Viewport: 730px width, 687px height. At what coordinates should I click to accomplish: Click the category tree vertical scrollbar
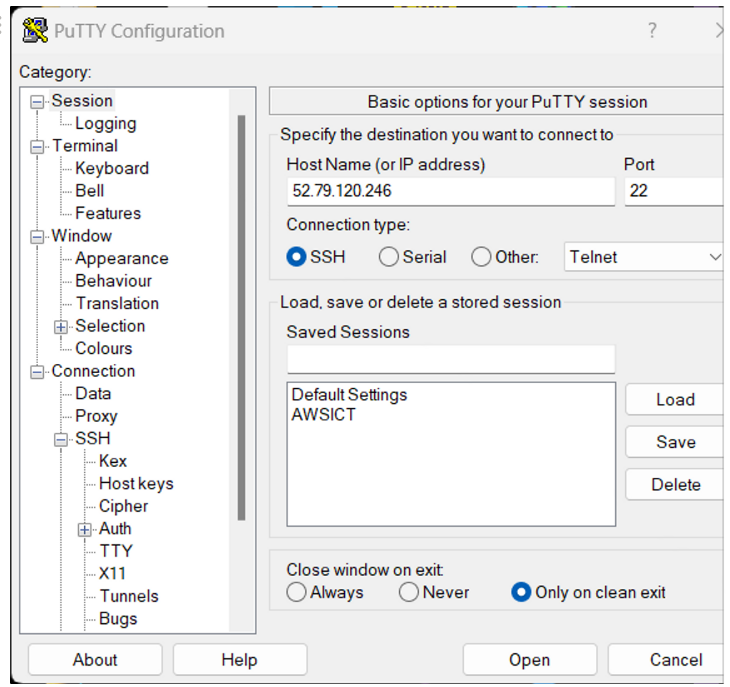click(x=241, y=318)
